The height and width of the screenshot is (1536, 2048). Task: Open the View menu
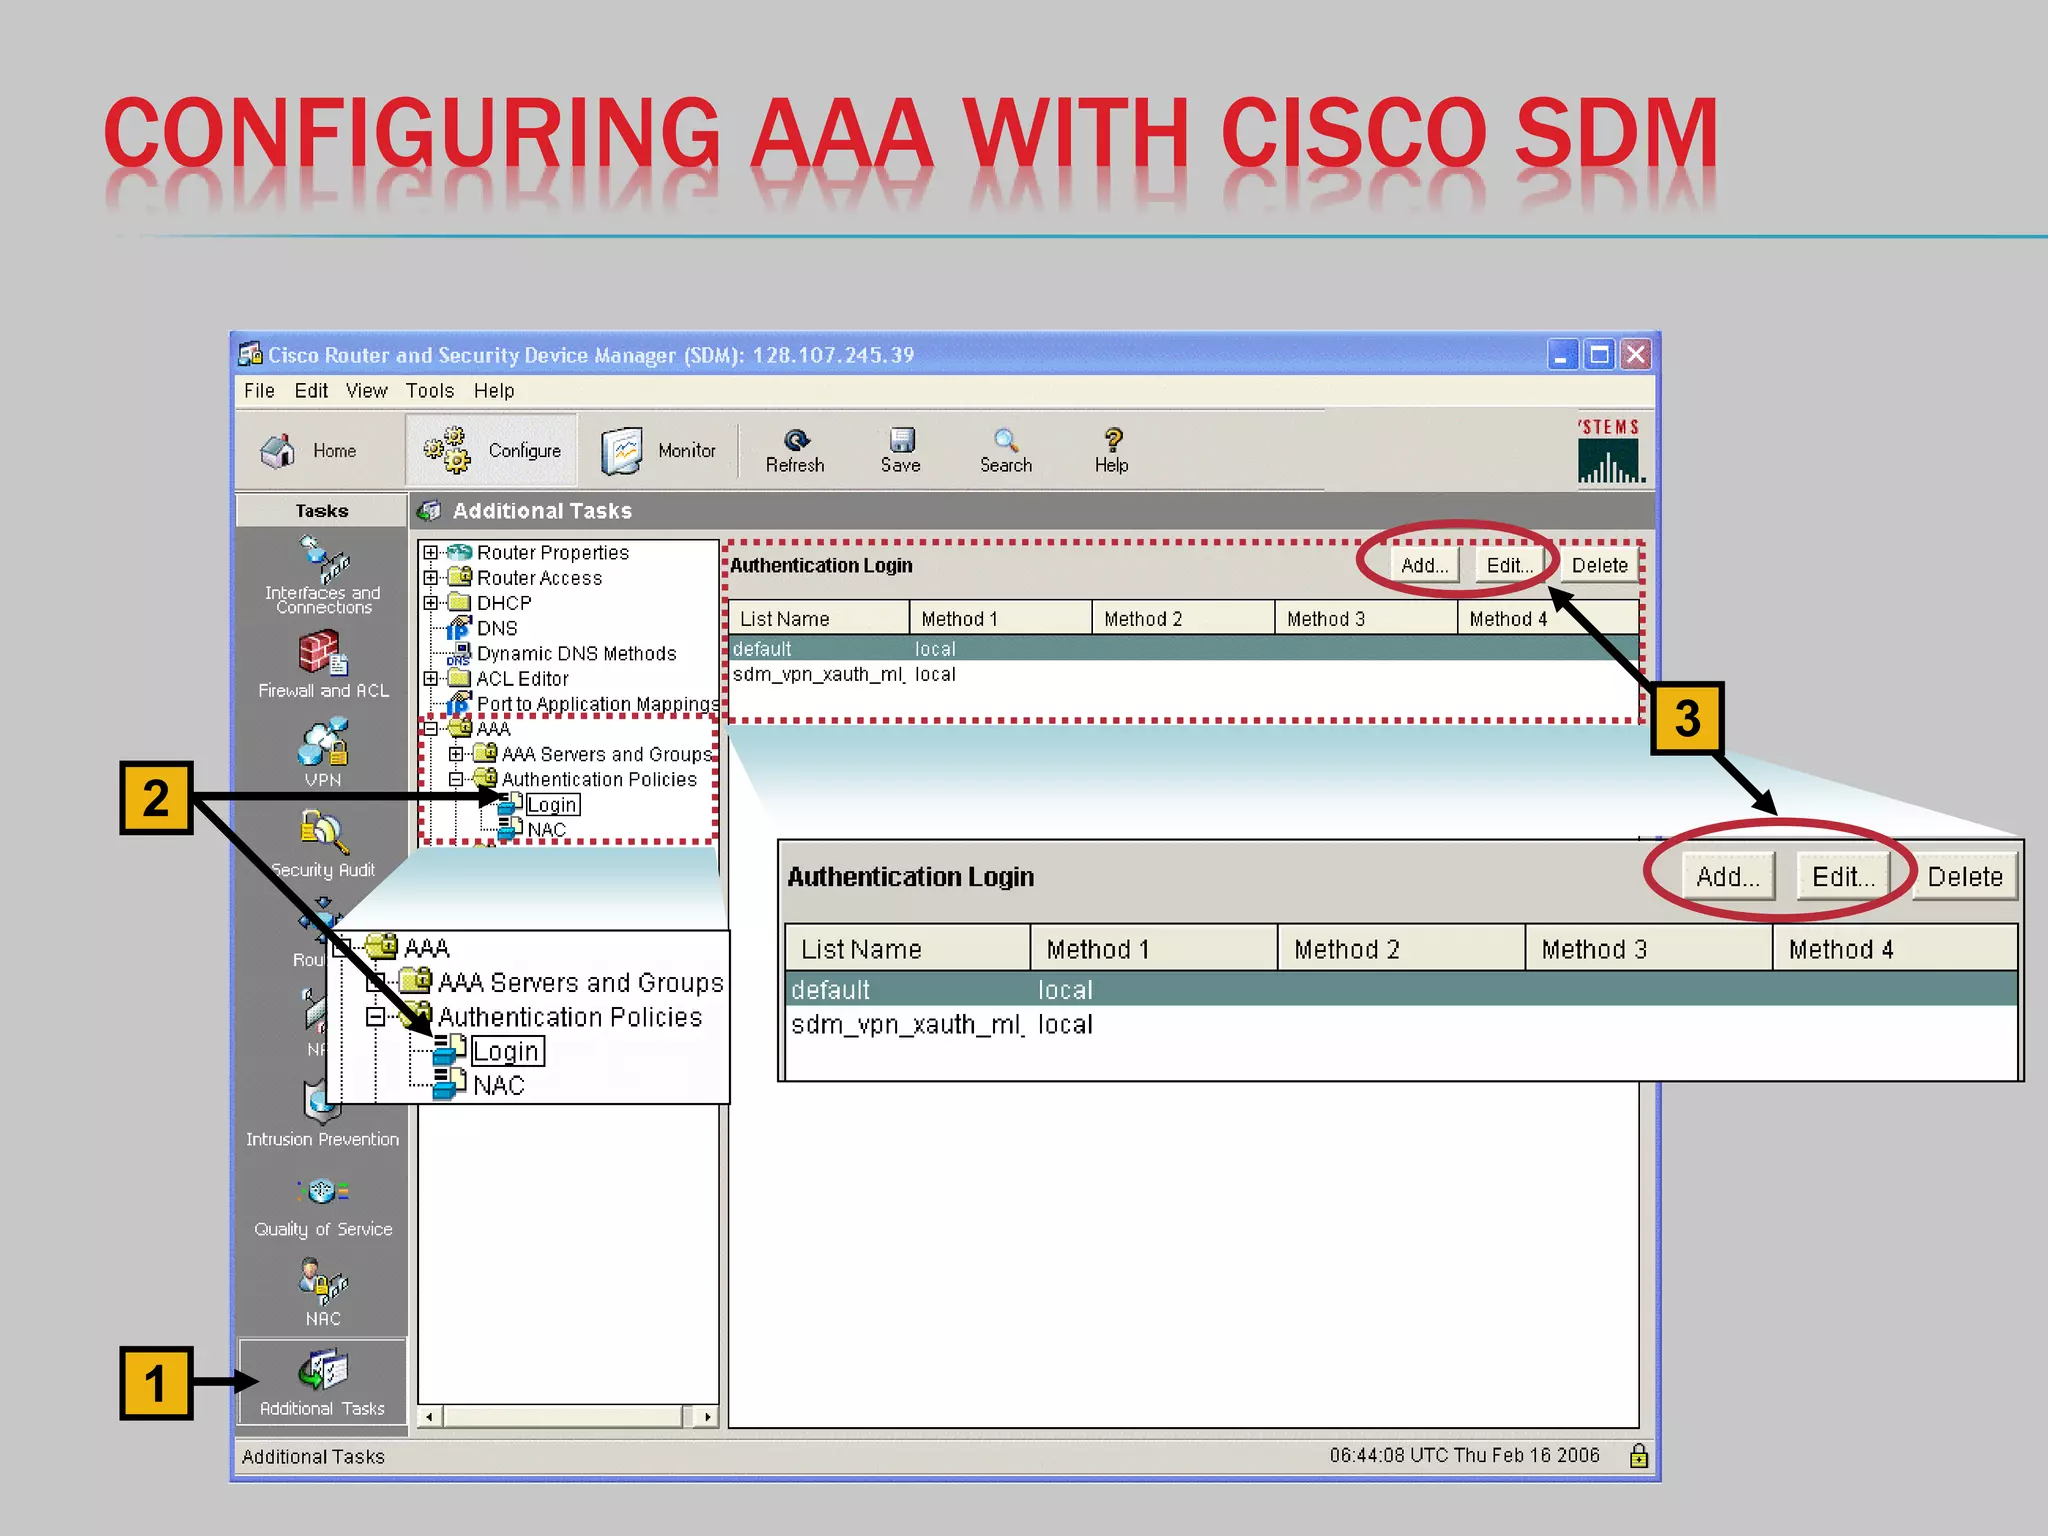tap(366, 391)
